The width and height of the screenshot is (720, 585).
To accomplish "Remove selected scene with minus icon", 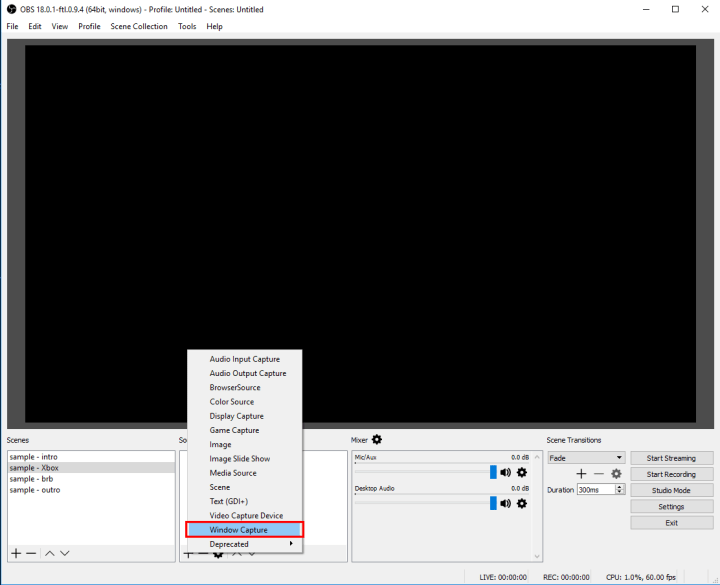I will click(31, 553).
